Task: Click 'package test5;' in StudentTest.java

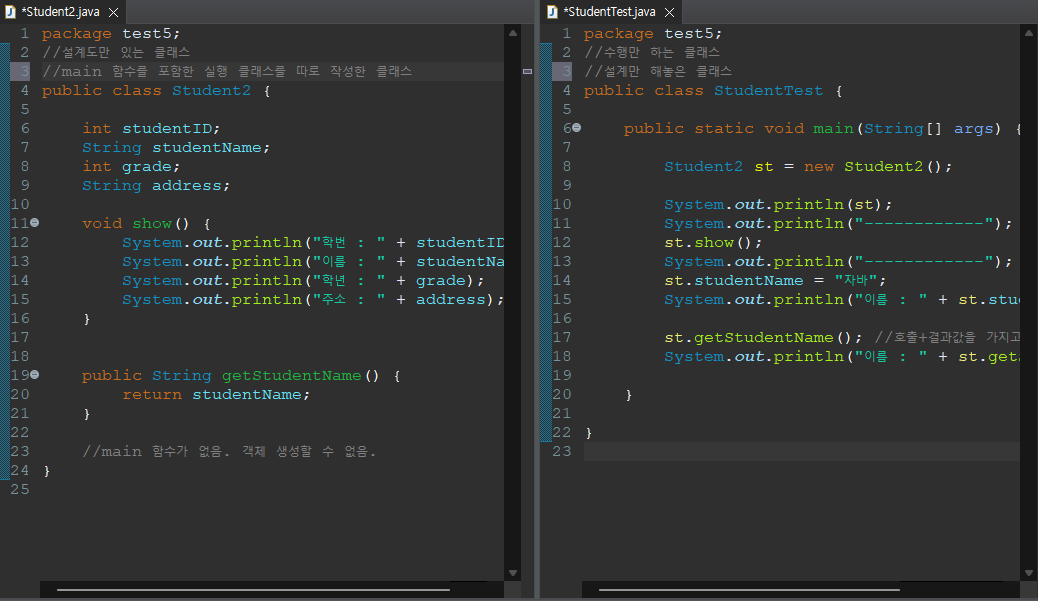Action: [653, 34]
